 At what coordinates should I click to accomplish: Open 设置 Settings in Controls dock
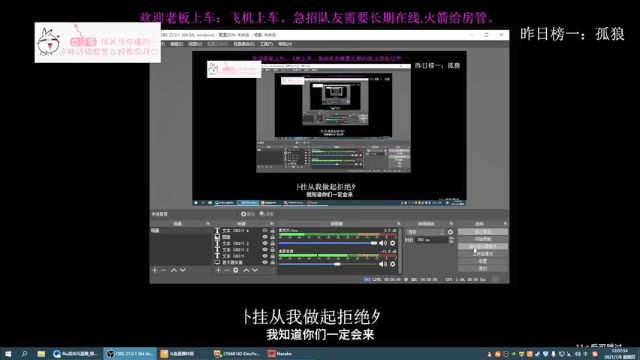coord(483,261)
